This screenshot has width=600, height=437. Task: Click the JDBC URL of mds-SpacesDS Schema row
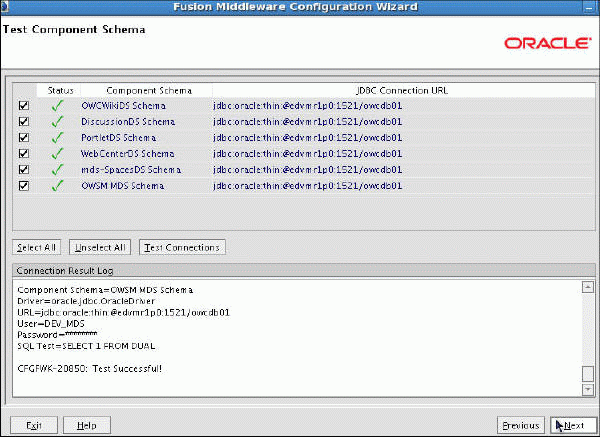tap(308, 170)
